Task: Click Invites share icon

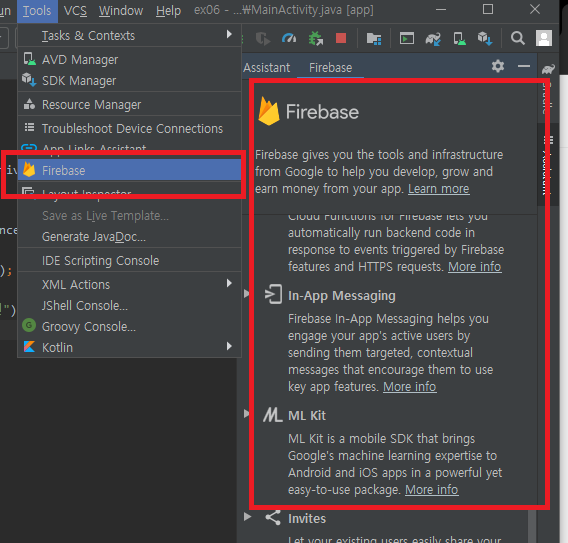Action: tap(273, 518)
